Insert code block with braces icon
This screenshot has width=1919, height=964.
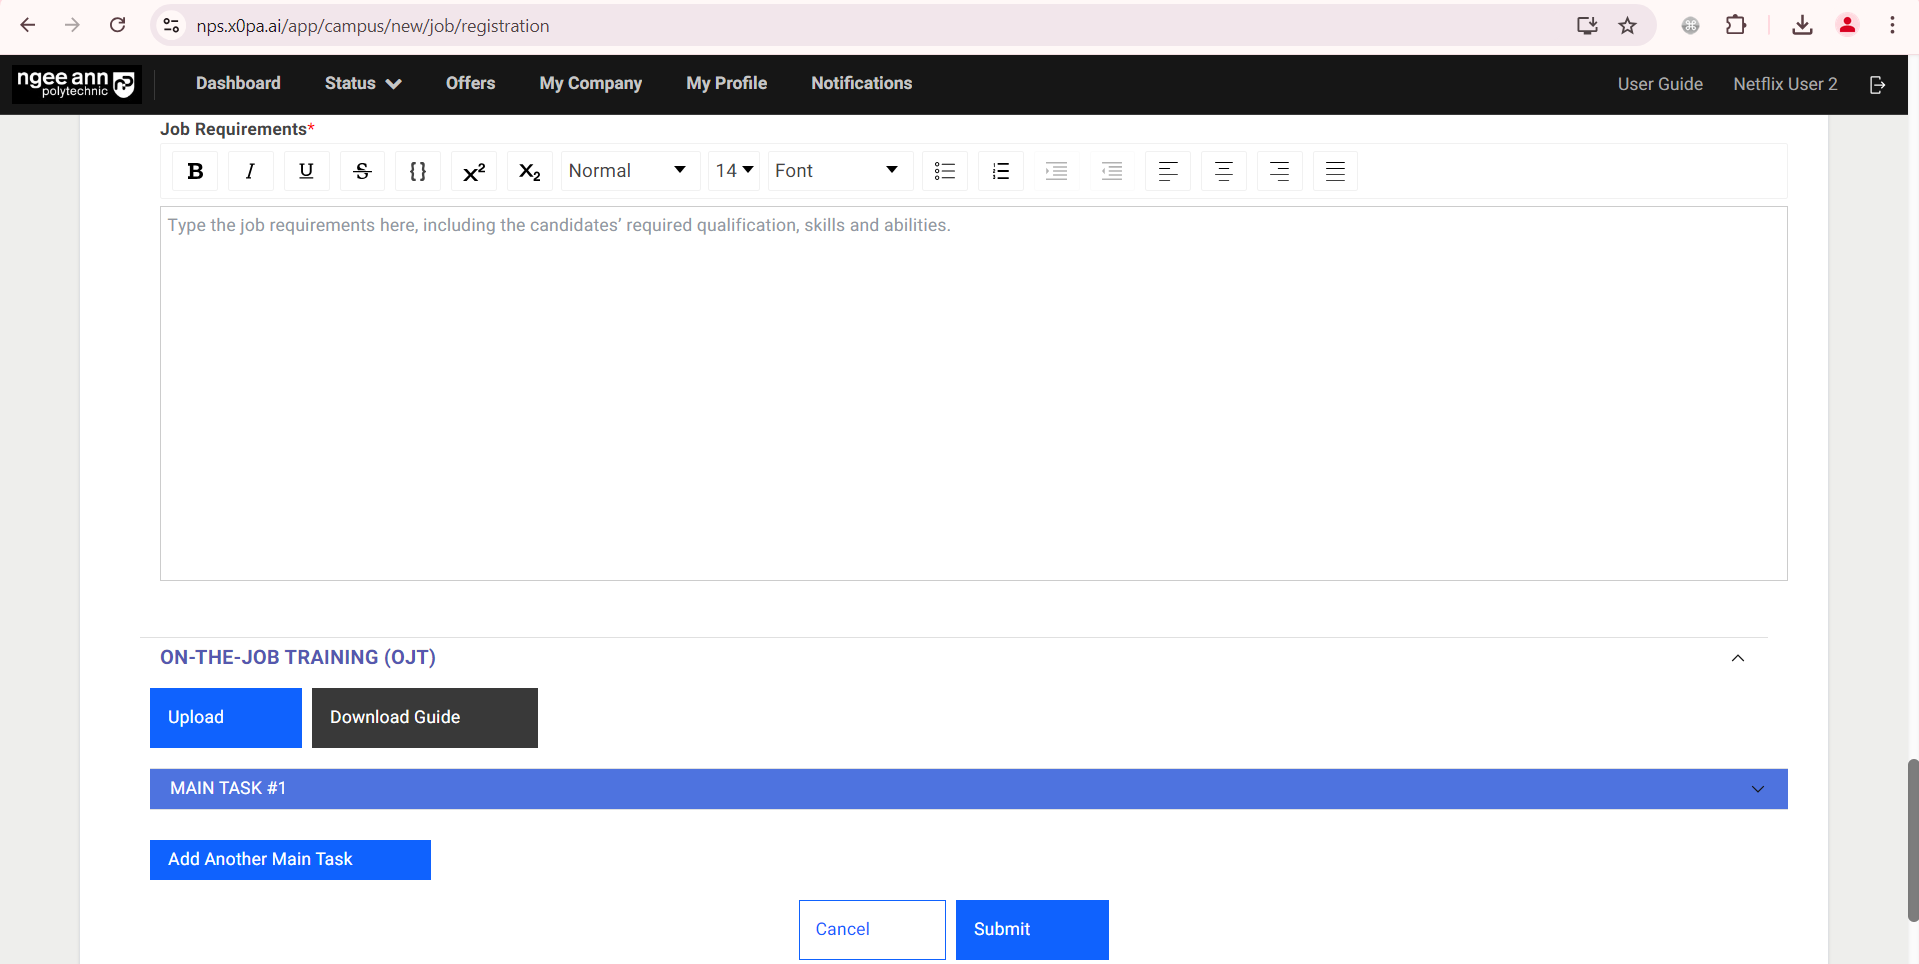point(418,171)
